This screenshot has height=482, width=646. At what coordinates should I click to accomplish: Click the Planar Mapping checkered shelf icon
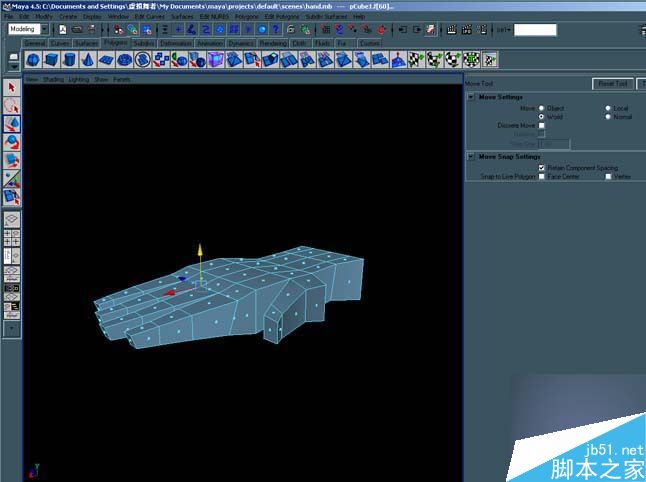(x=416, y=60)
